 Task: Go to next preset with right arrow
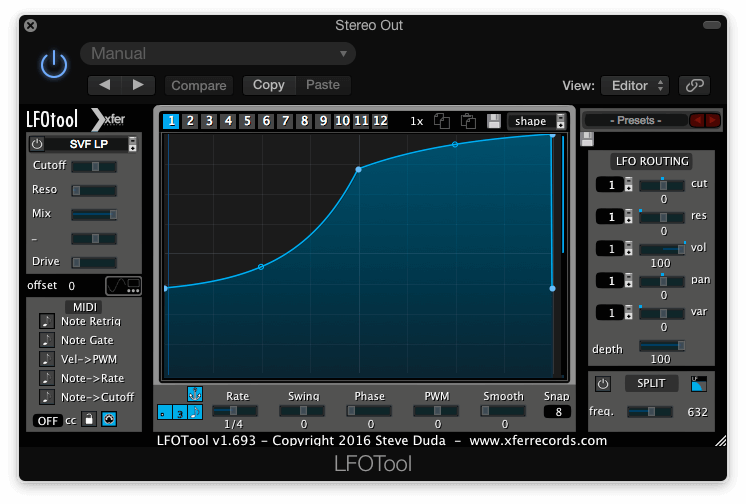point(138,85)
